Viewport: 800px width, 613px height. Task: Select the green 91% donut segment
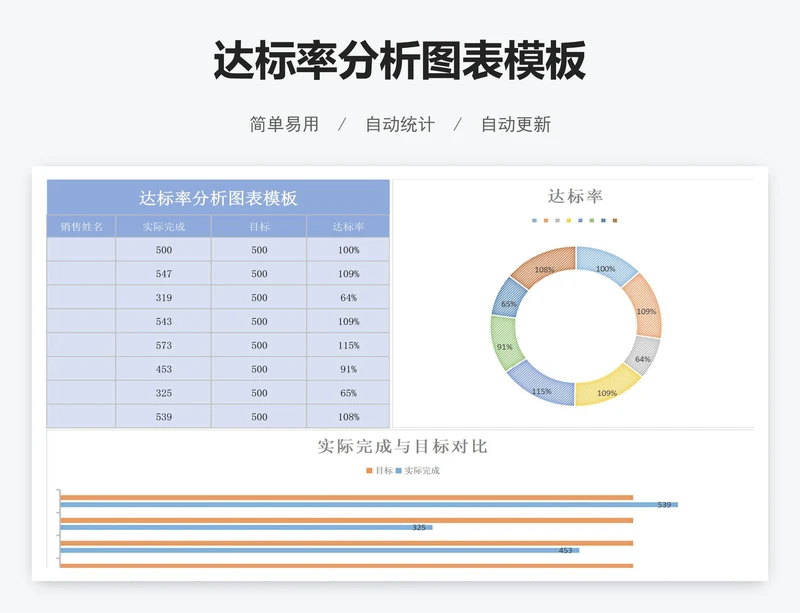coord(504,345)
